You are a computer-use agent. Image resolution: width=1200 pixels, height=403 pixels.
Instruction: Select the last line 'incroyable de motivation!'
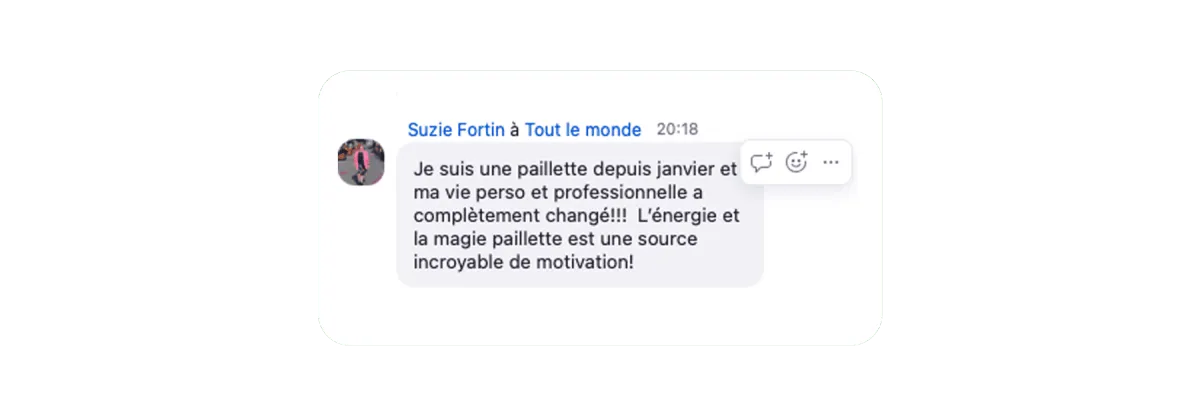(x=523, y=264)
